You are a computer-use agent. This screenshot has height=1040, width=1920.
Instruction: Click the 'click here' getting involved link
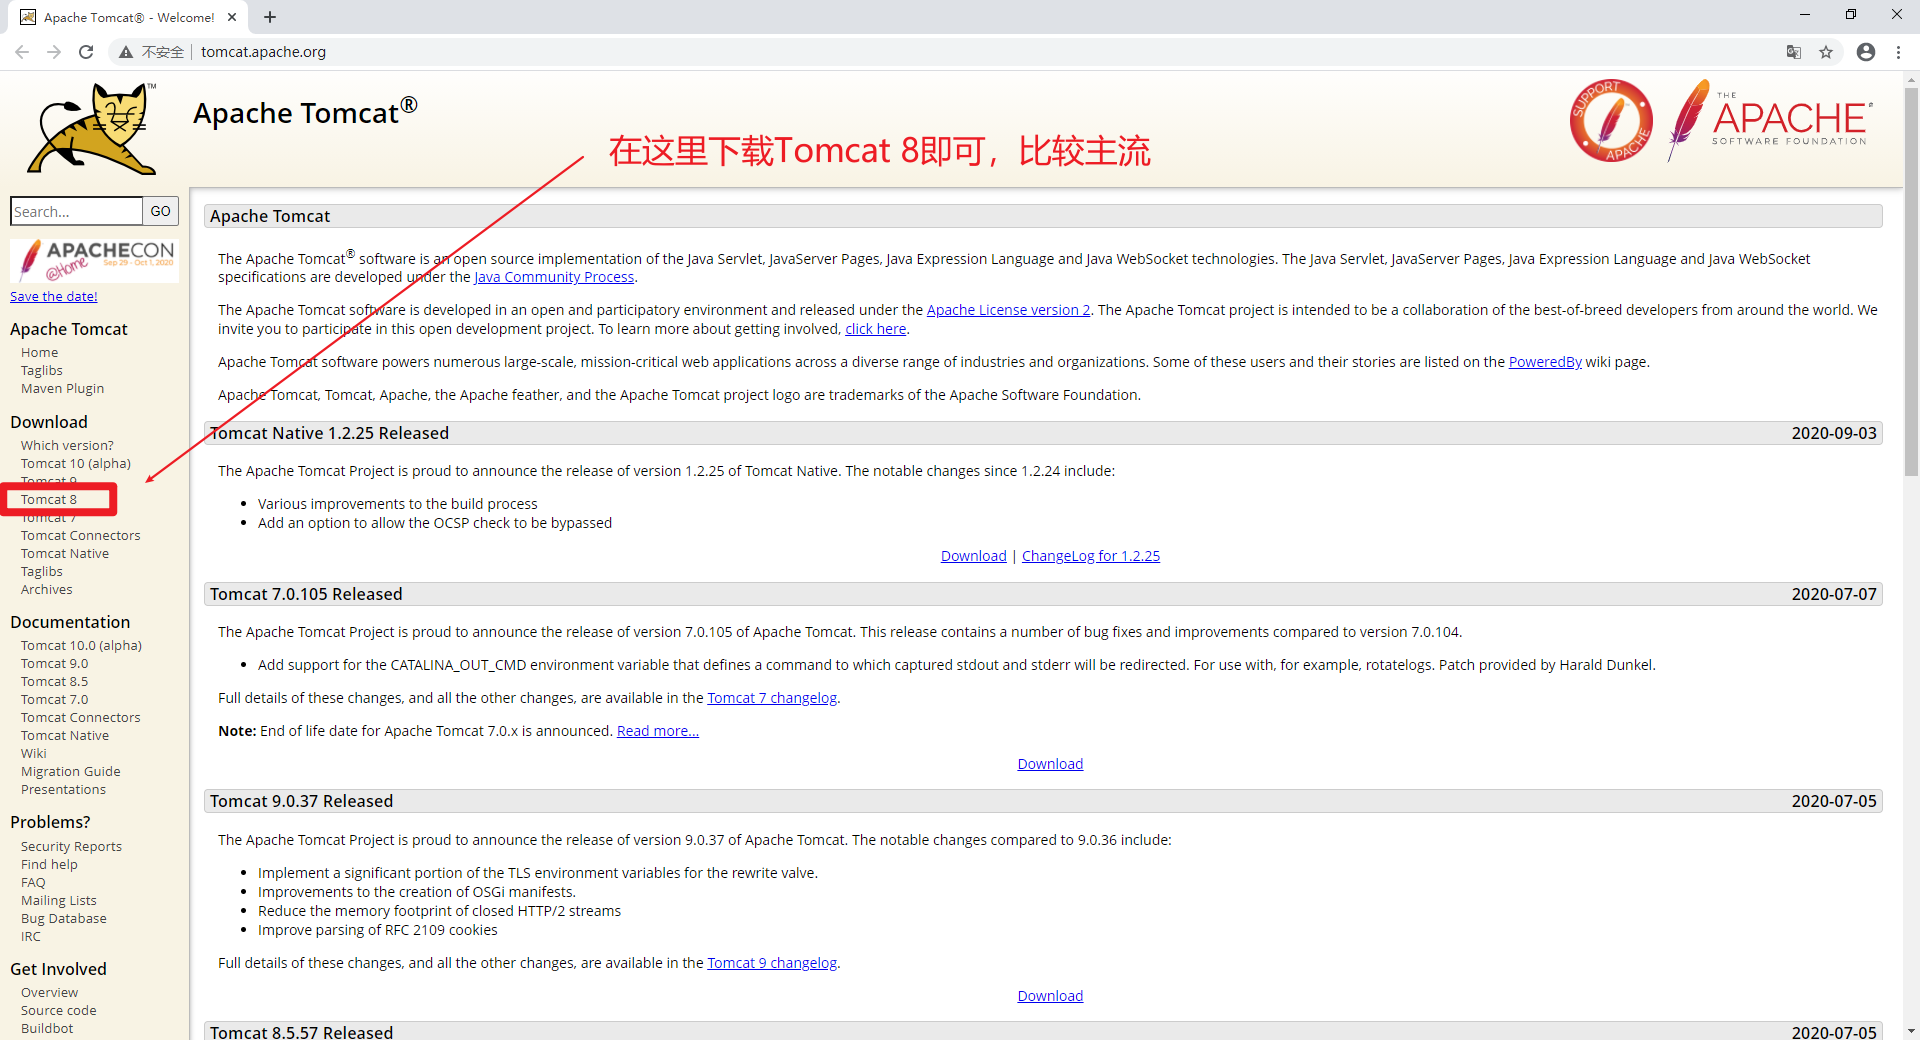coord(875,329)
